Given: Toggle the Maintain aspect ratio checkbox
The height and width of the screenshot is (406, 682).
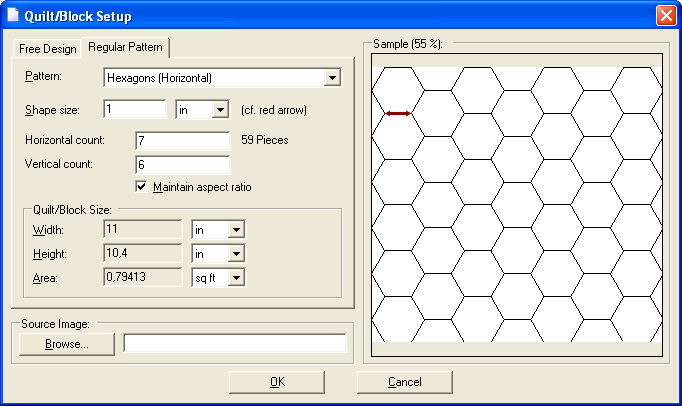Looking at the screenshot, I should 141,187.
